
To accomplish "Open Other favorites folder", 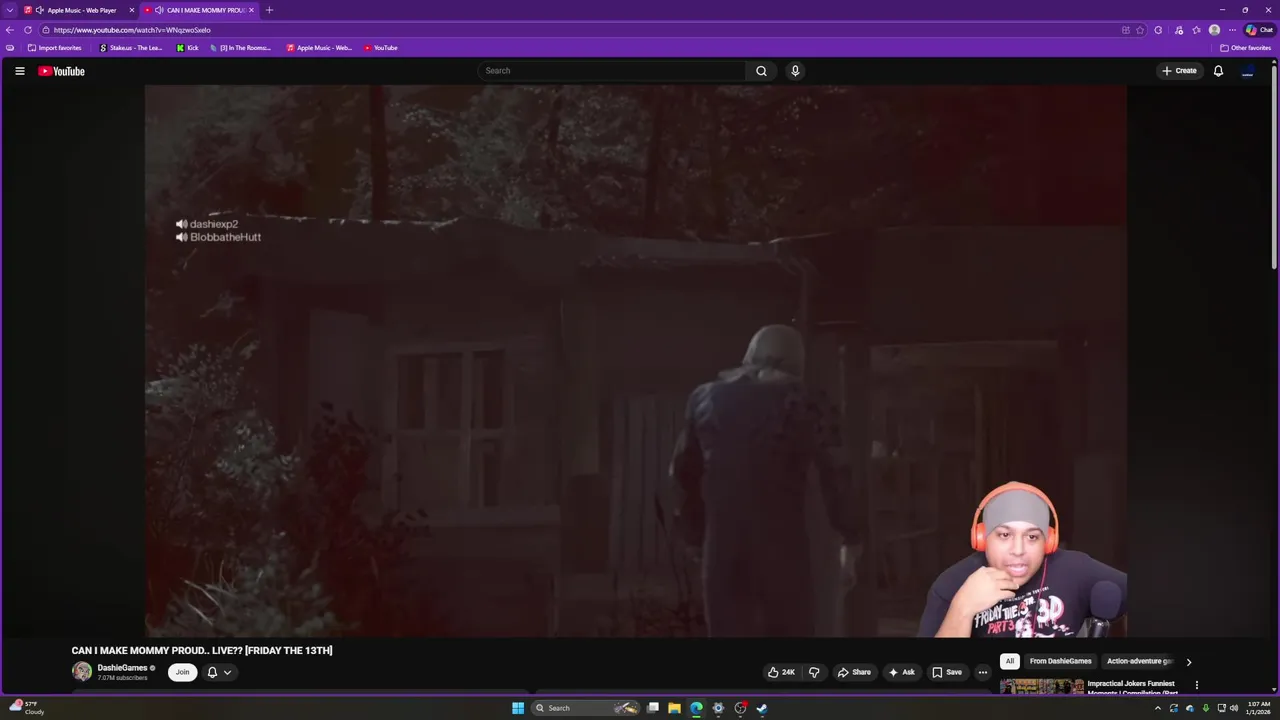I will click(1245, 48).
